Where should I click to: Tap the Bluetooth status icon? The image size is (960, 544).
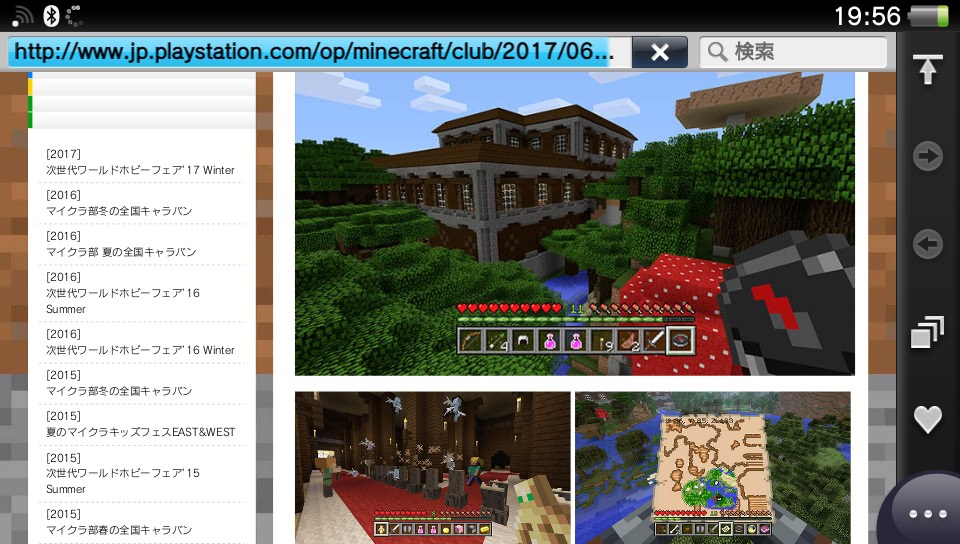pos(51,16)
